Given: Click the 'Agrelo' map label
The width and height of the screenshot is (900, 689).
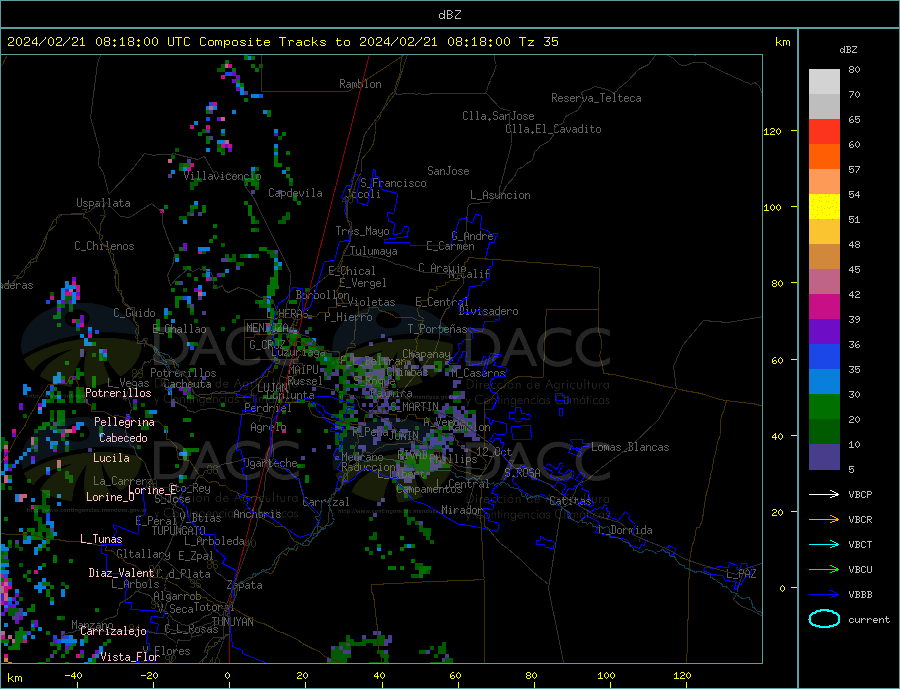Looking at the screenshot, I should coord(269,428).
